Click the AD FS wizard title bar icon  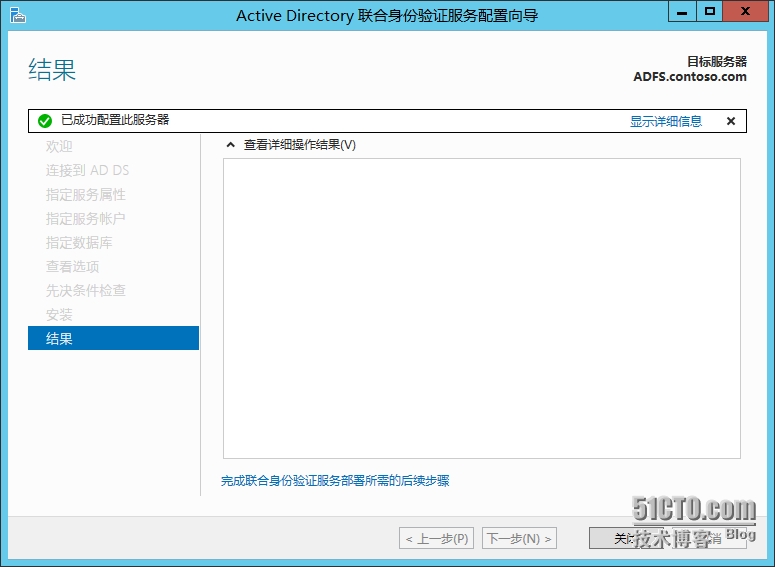point(17,14)
